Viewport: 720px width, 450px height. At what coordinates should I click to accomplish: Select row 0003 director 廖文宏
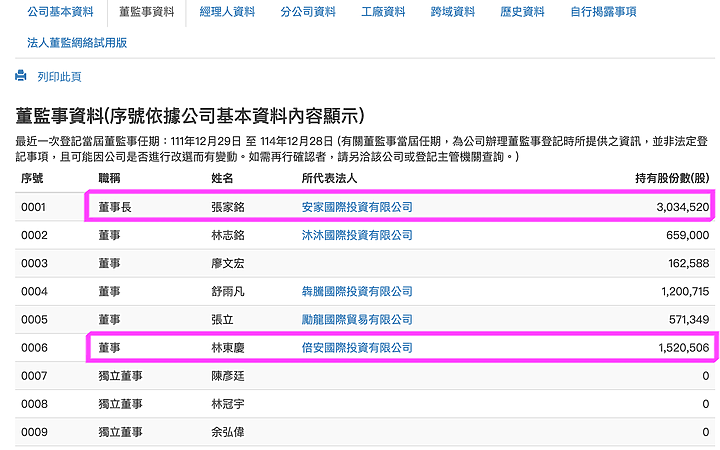pyautogui.click(x=365, y=263)
